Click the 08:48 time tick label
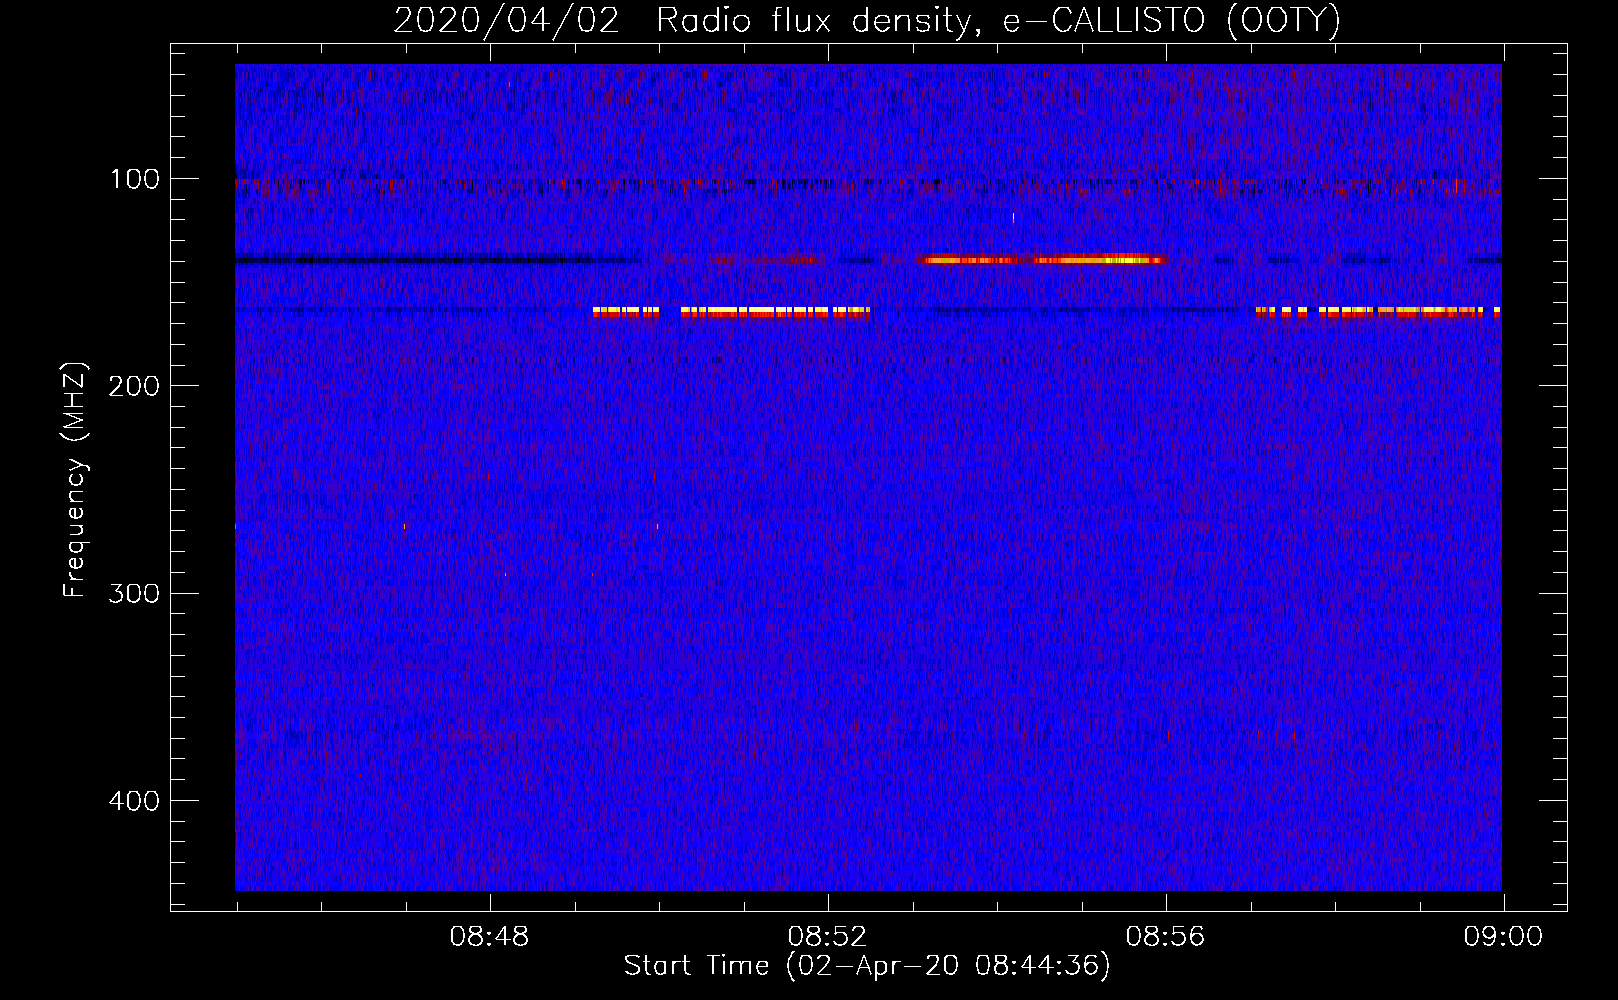1618x1000 pixels. 489,937
